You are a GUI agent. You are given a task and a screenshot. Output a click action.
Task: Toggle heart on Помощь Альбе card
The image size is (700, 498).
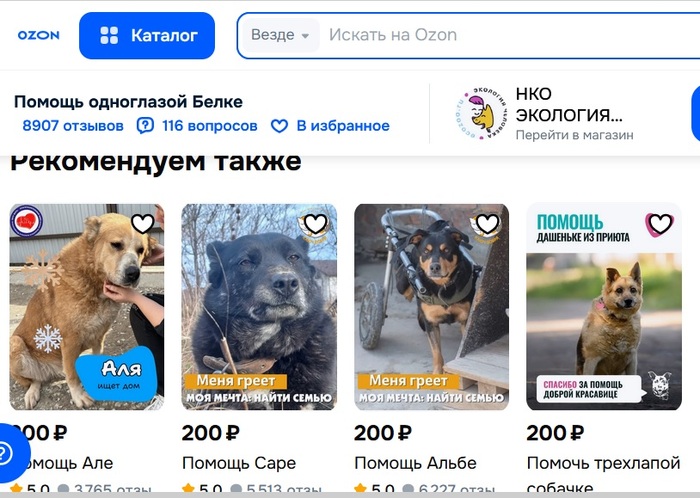[x=488, y=224]
